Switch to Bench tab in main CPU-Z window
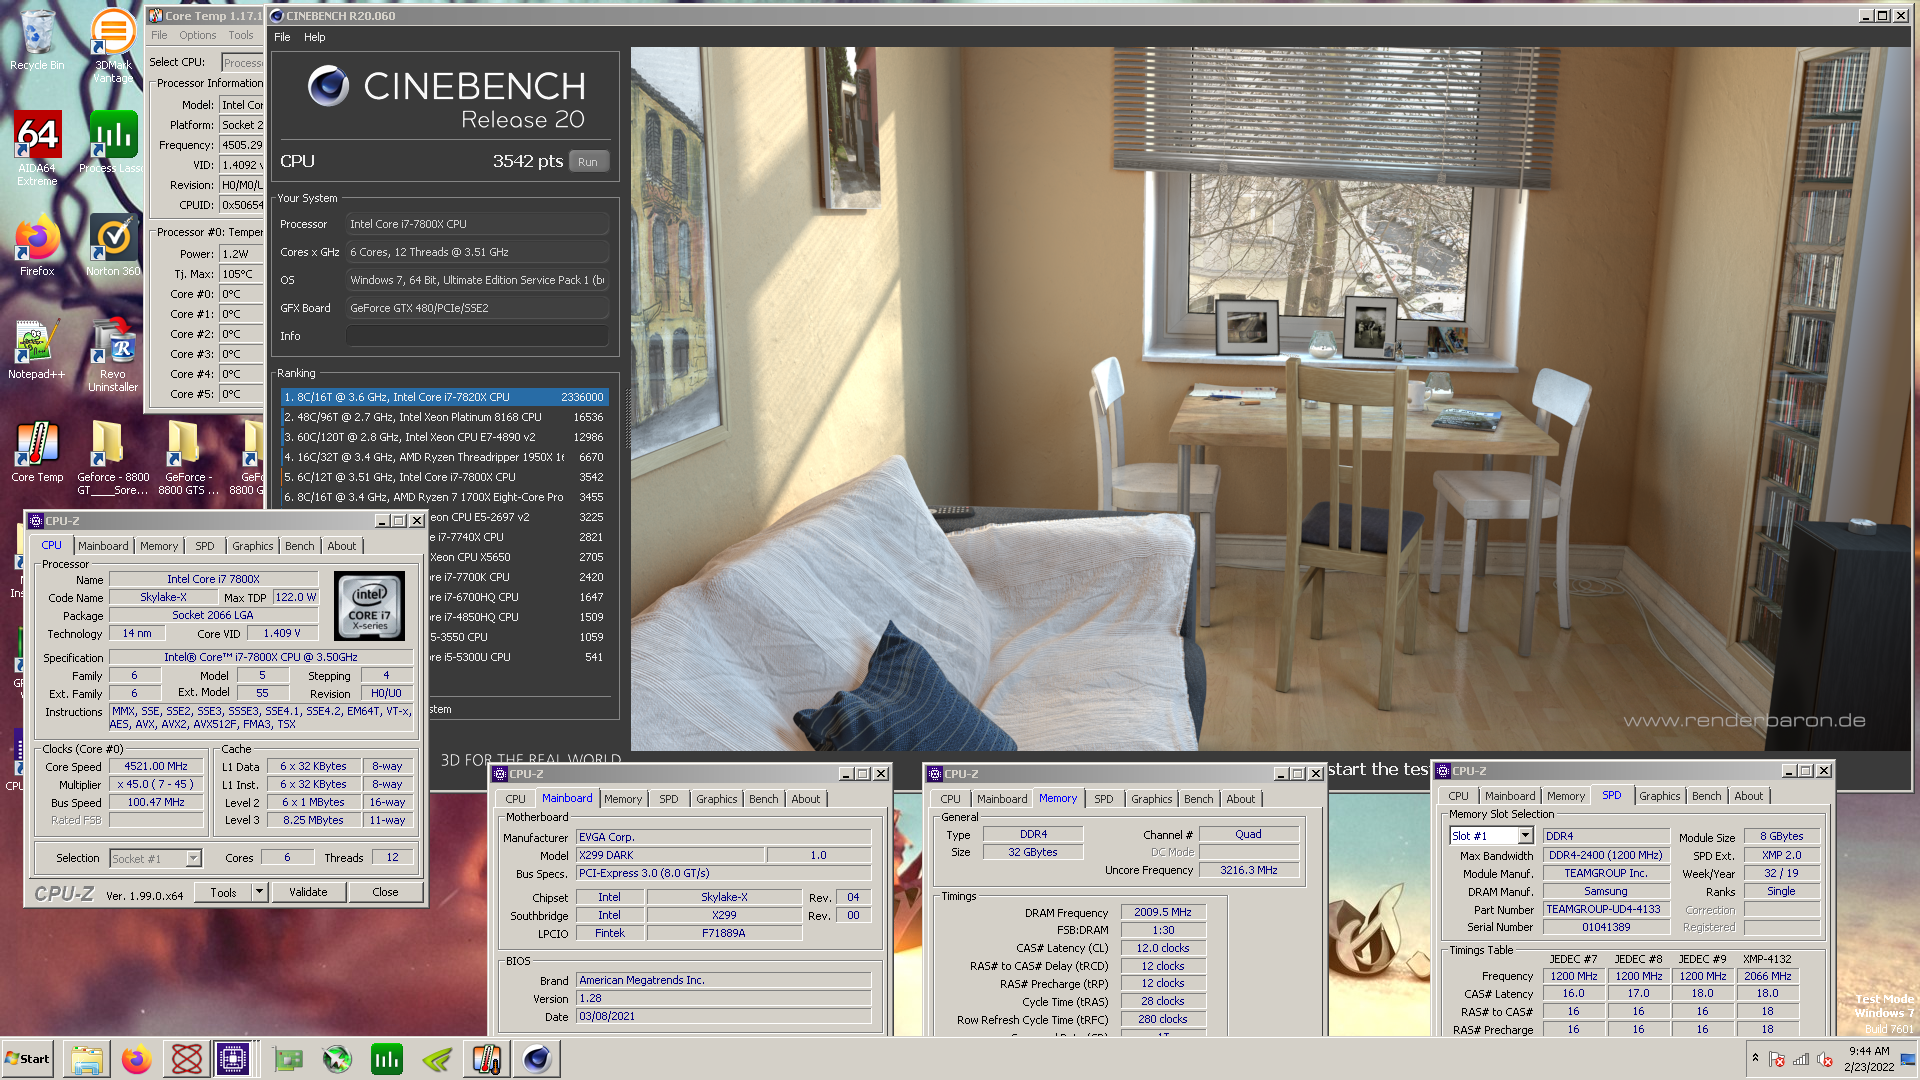Image resolution: width=1920 pixels, height=1080 pixels. [299, 546]
